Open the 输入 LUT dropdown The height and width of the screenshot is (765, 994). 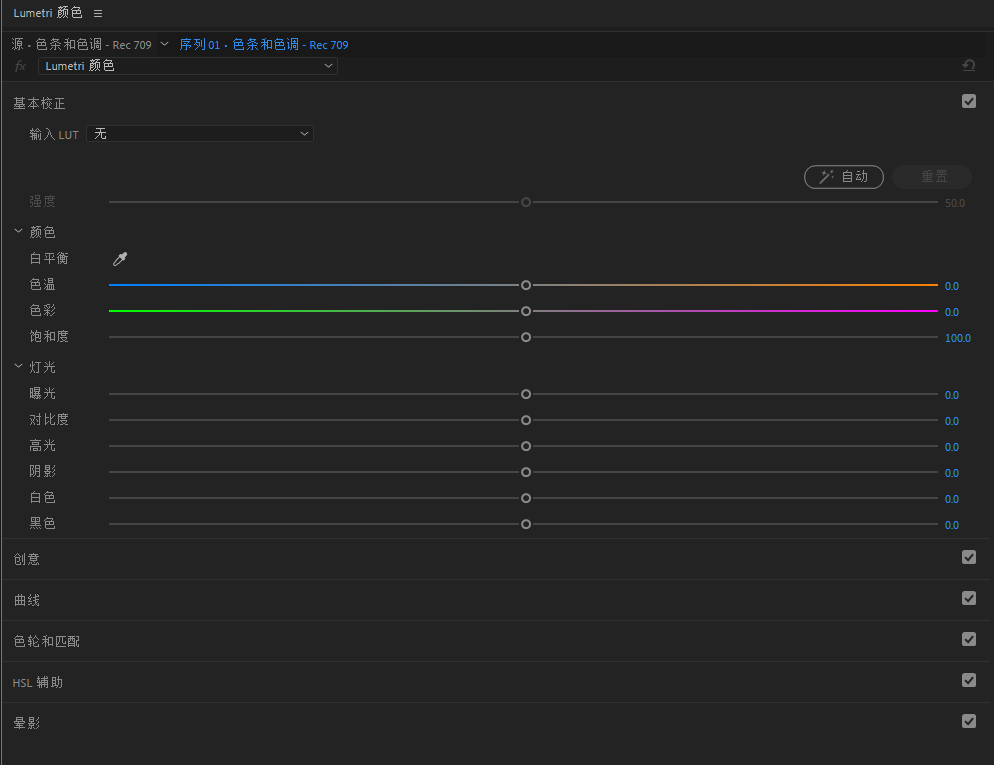[x=200, y=133]
